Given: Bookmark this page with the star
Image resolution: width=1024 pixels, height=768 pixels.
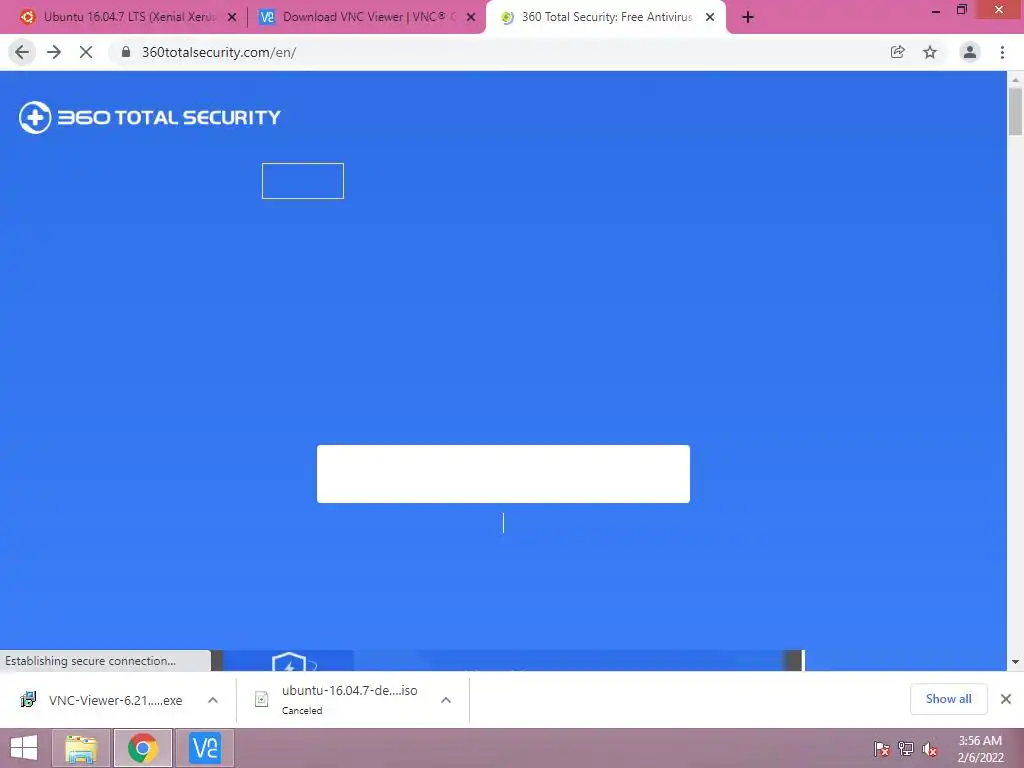Looking at the screenshot, I should point(930,52).
